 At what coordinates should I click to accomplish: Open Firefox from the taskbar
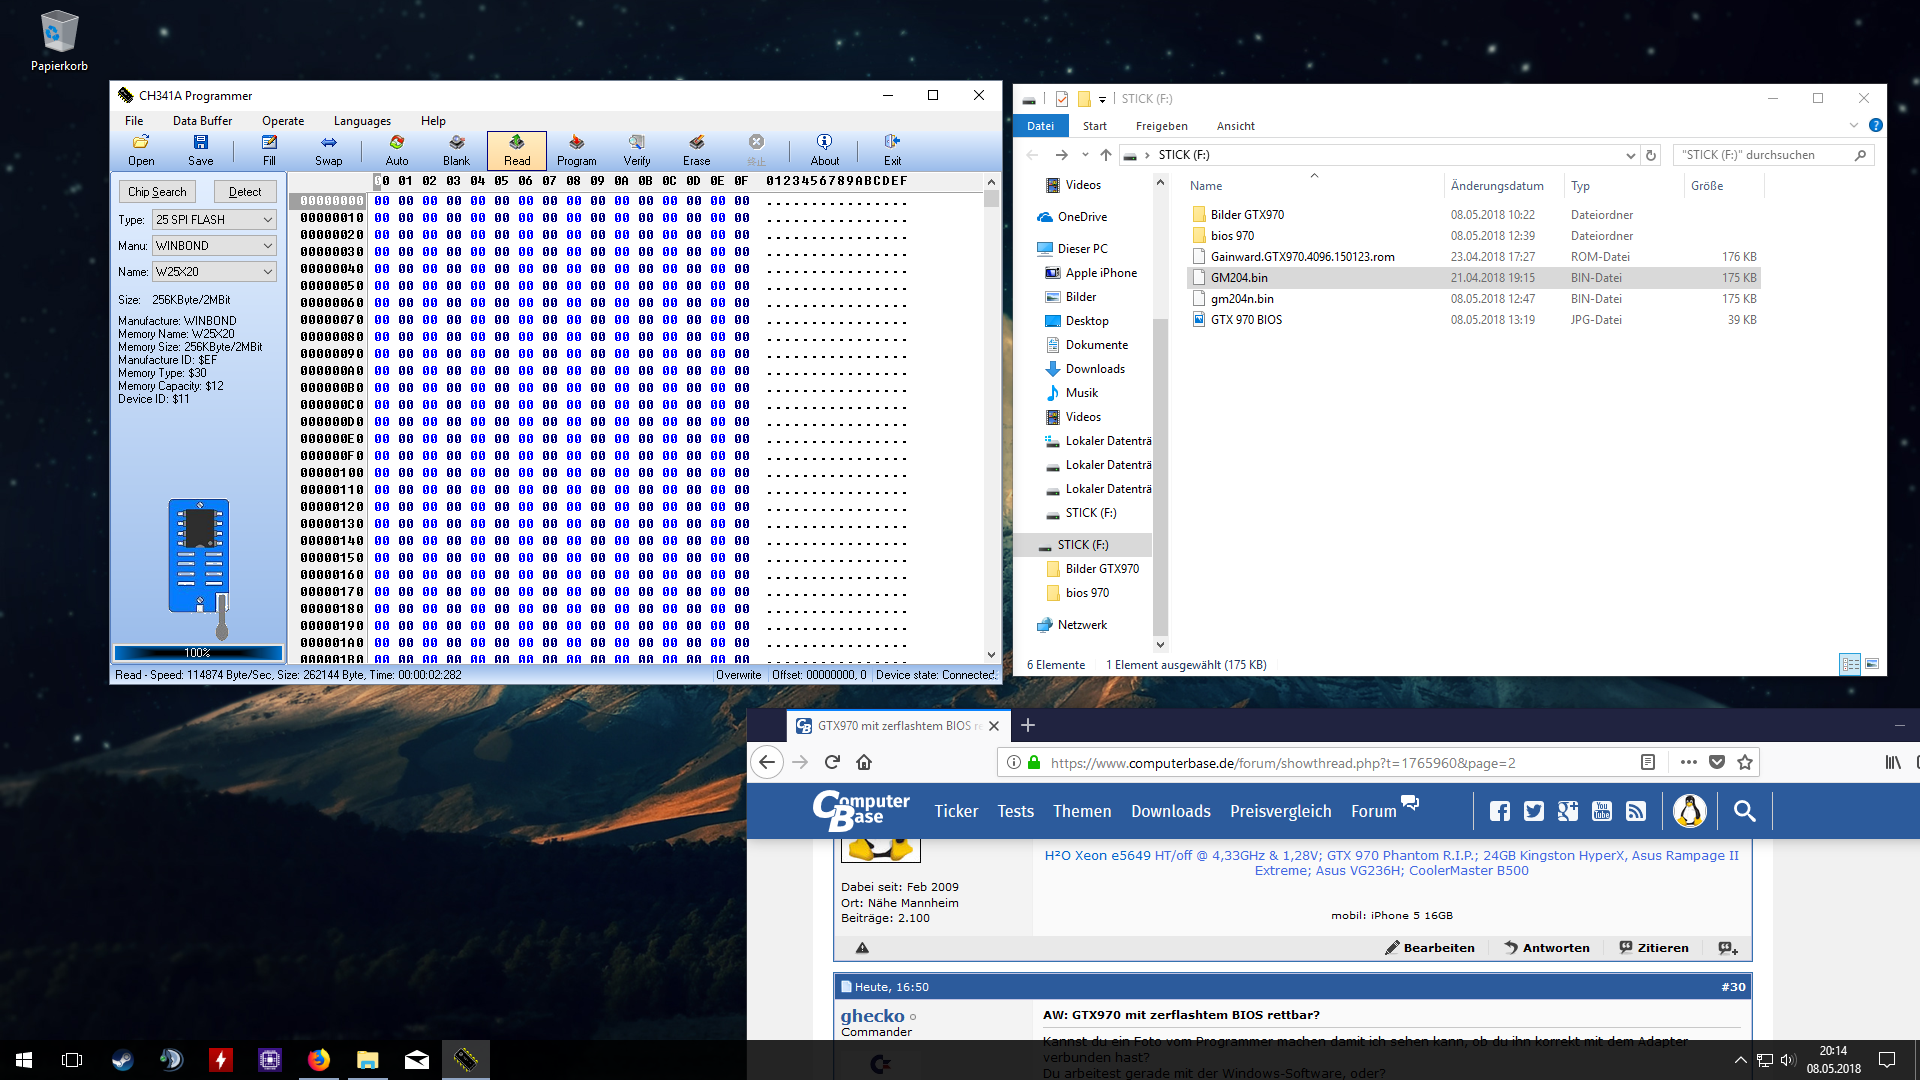(319, 1060)
